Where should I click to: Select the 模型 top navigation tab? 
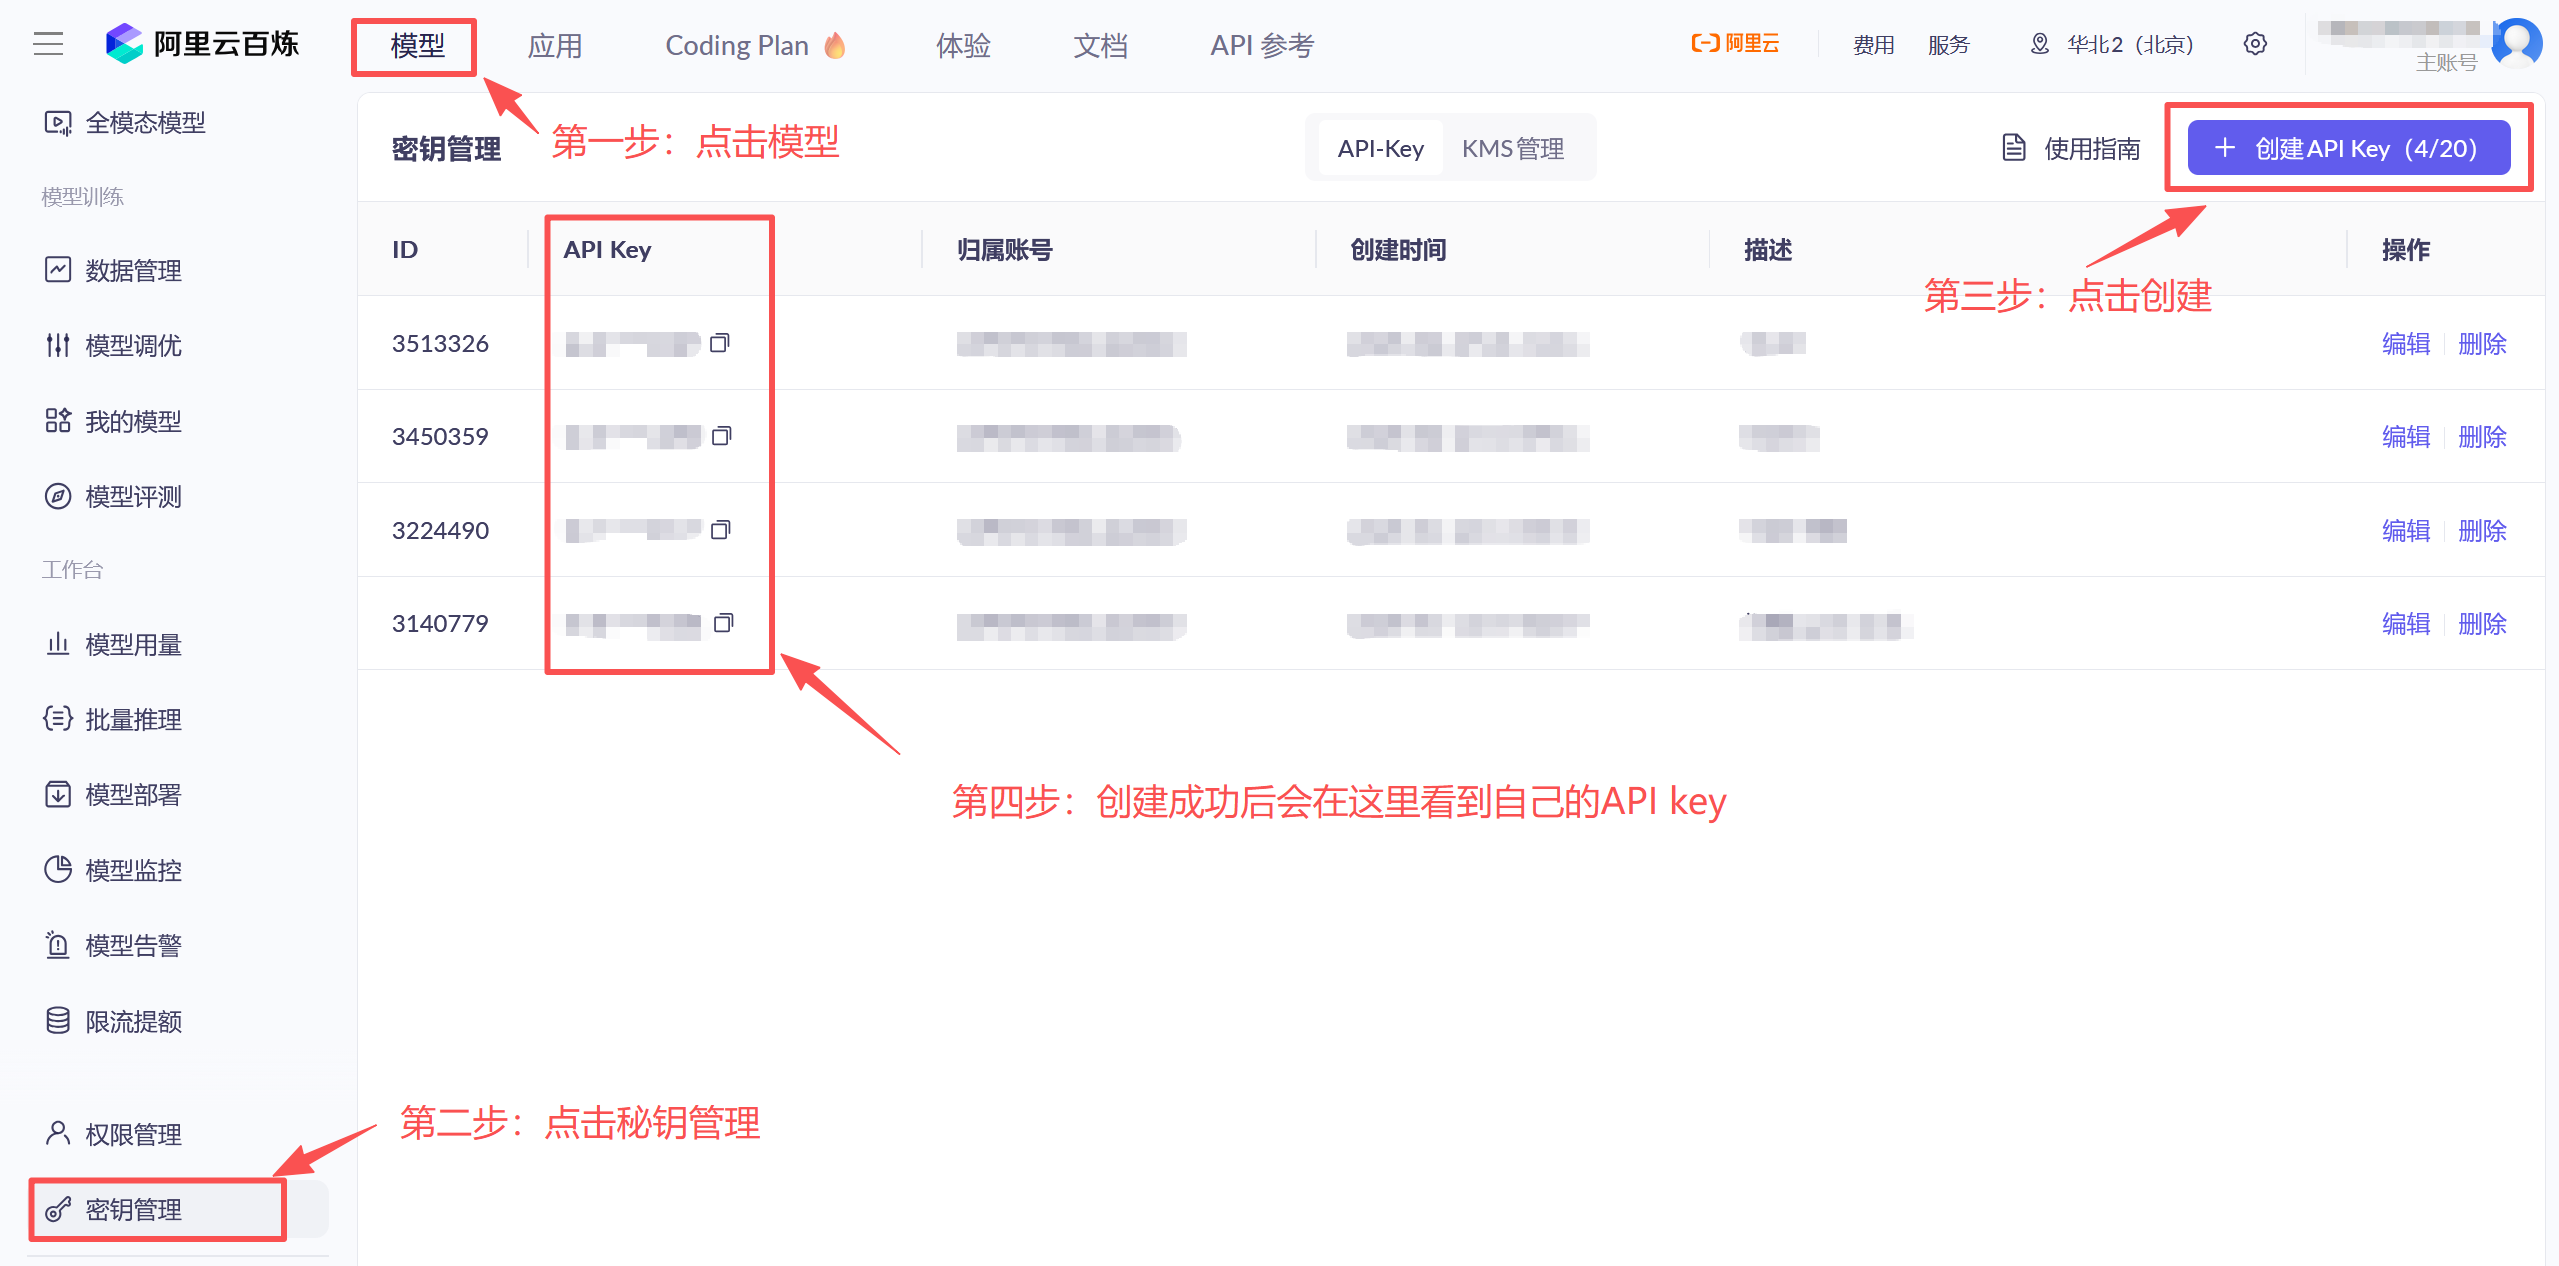point(417,45)
